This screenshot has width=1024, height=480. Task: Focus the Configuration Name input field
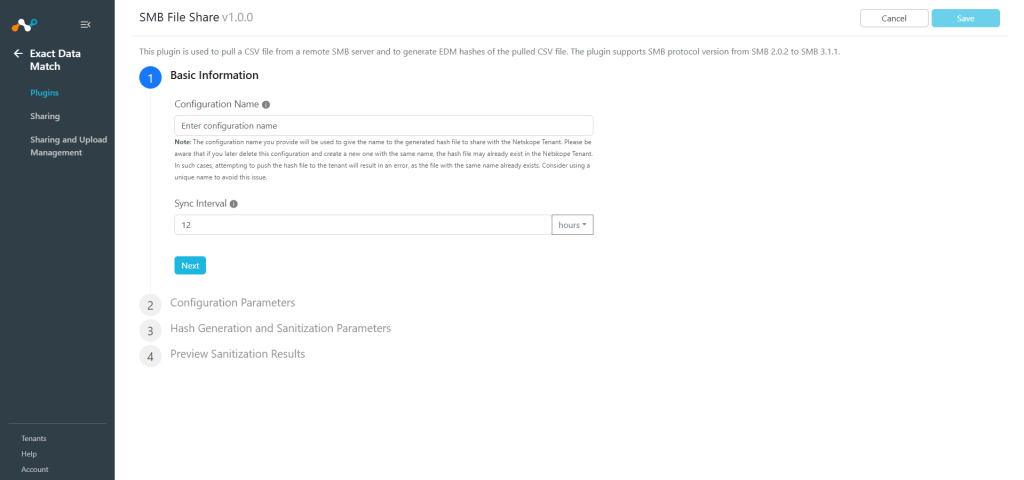(x=384, y=125)
